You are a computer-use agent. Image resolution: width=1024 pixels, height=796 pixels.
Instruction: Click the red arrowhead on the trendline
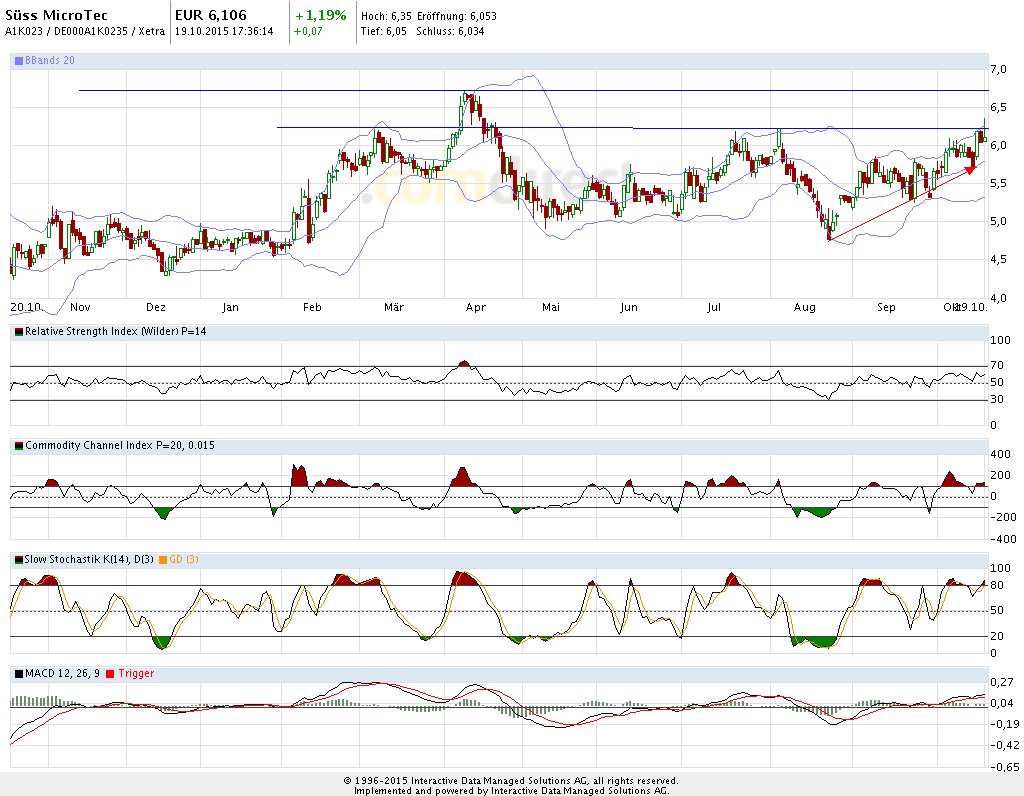pos(969,170)
